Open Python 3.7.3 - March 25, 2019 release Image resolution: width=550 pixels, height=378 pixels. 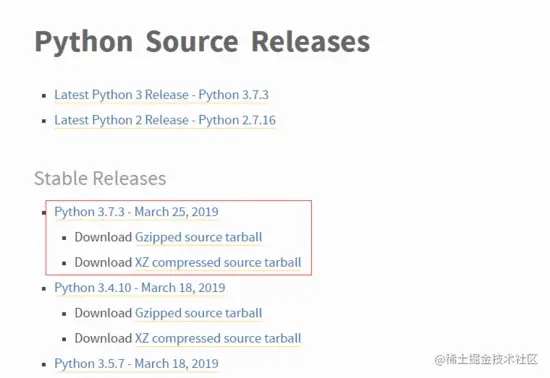136,212
